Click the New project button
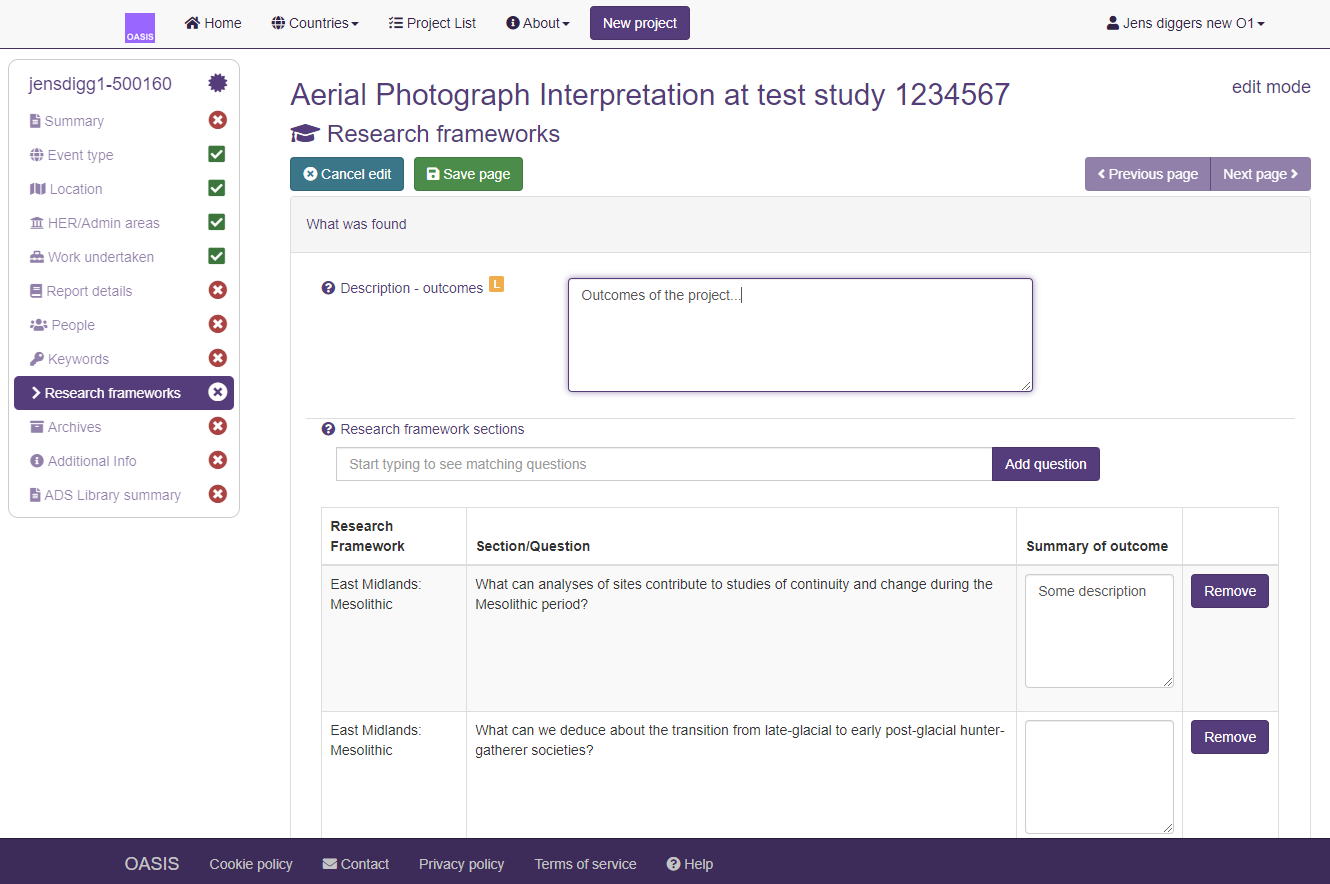The image size is (1330, 884). [640, 23]
